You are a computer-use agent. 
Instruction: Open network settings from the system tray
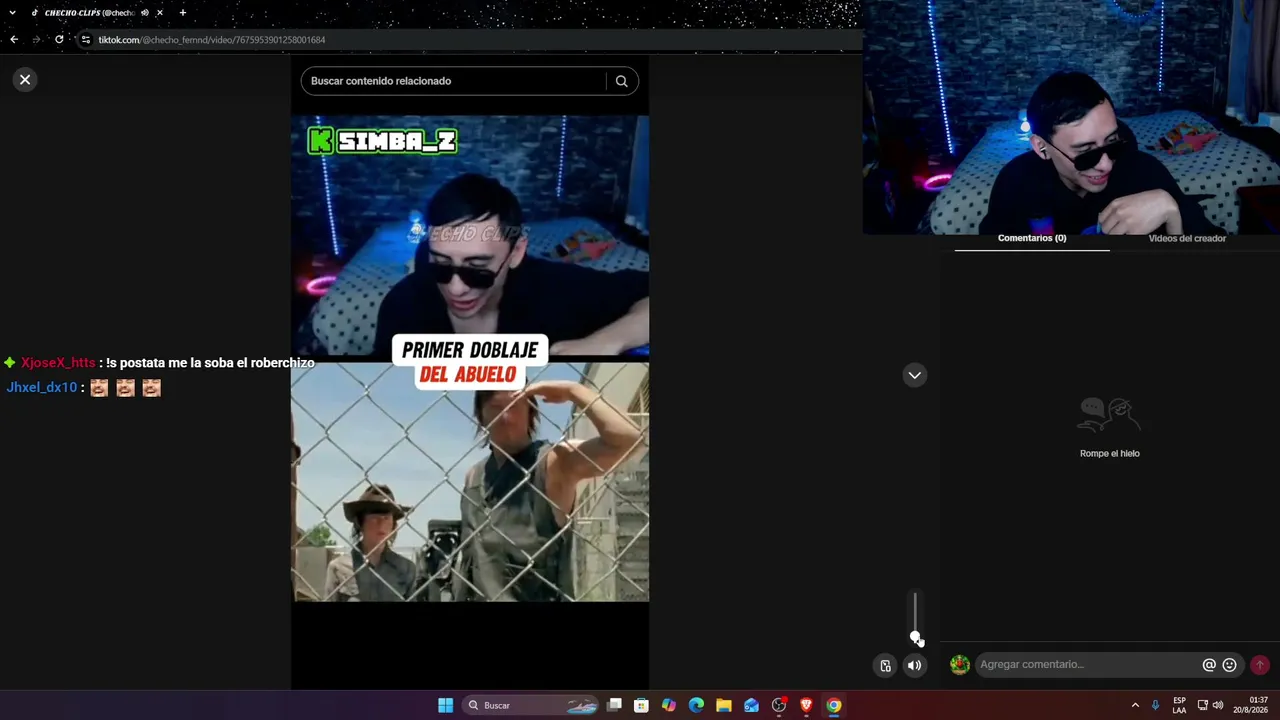(1203, 705)
